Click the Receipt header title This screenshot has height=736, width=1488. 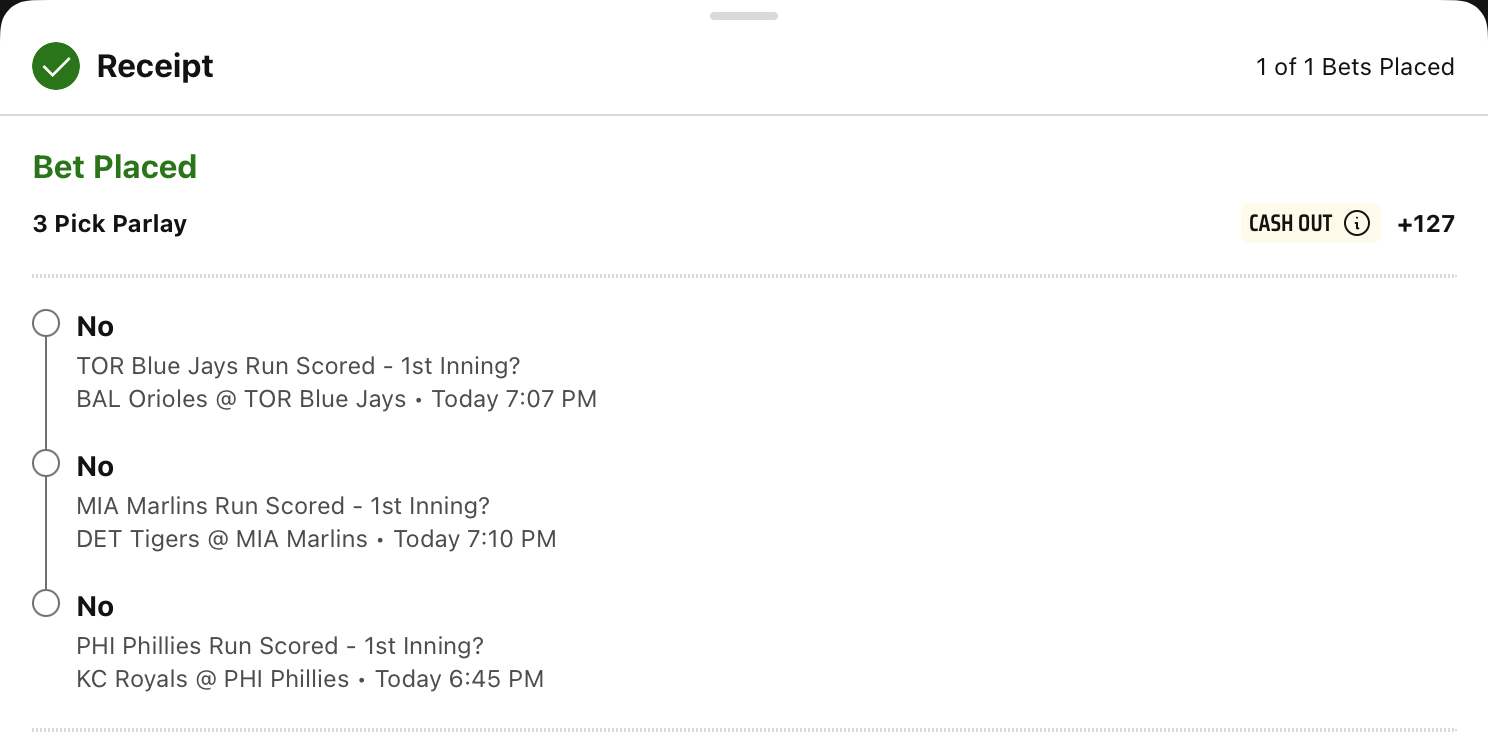155,66
